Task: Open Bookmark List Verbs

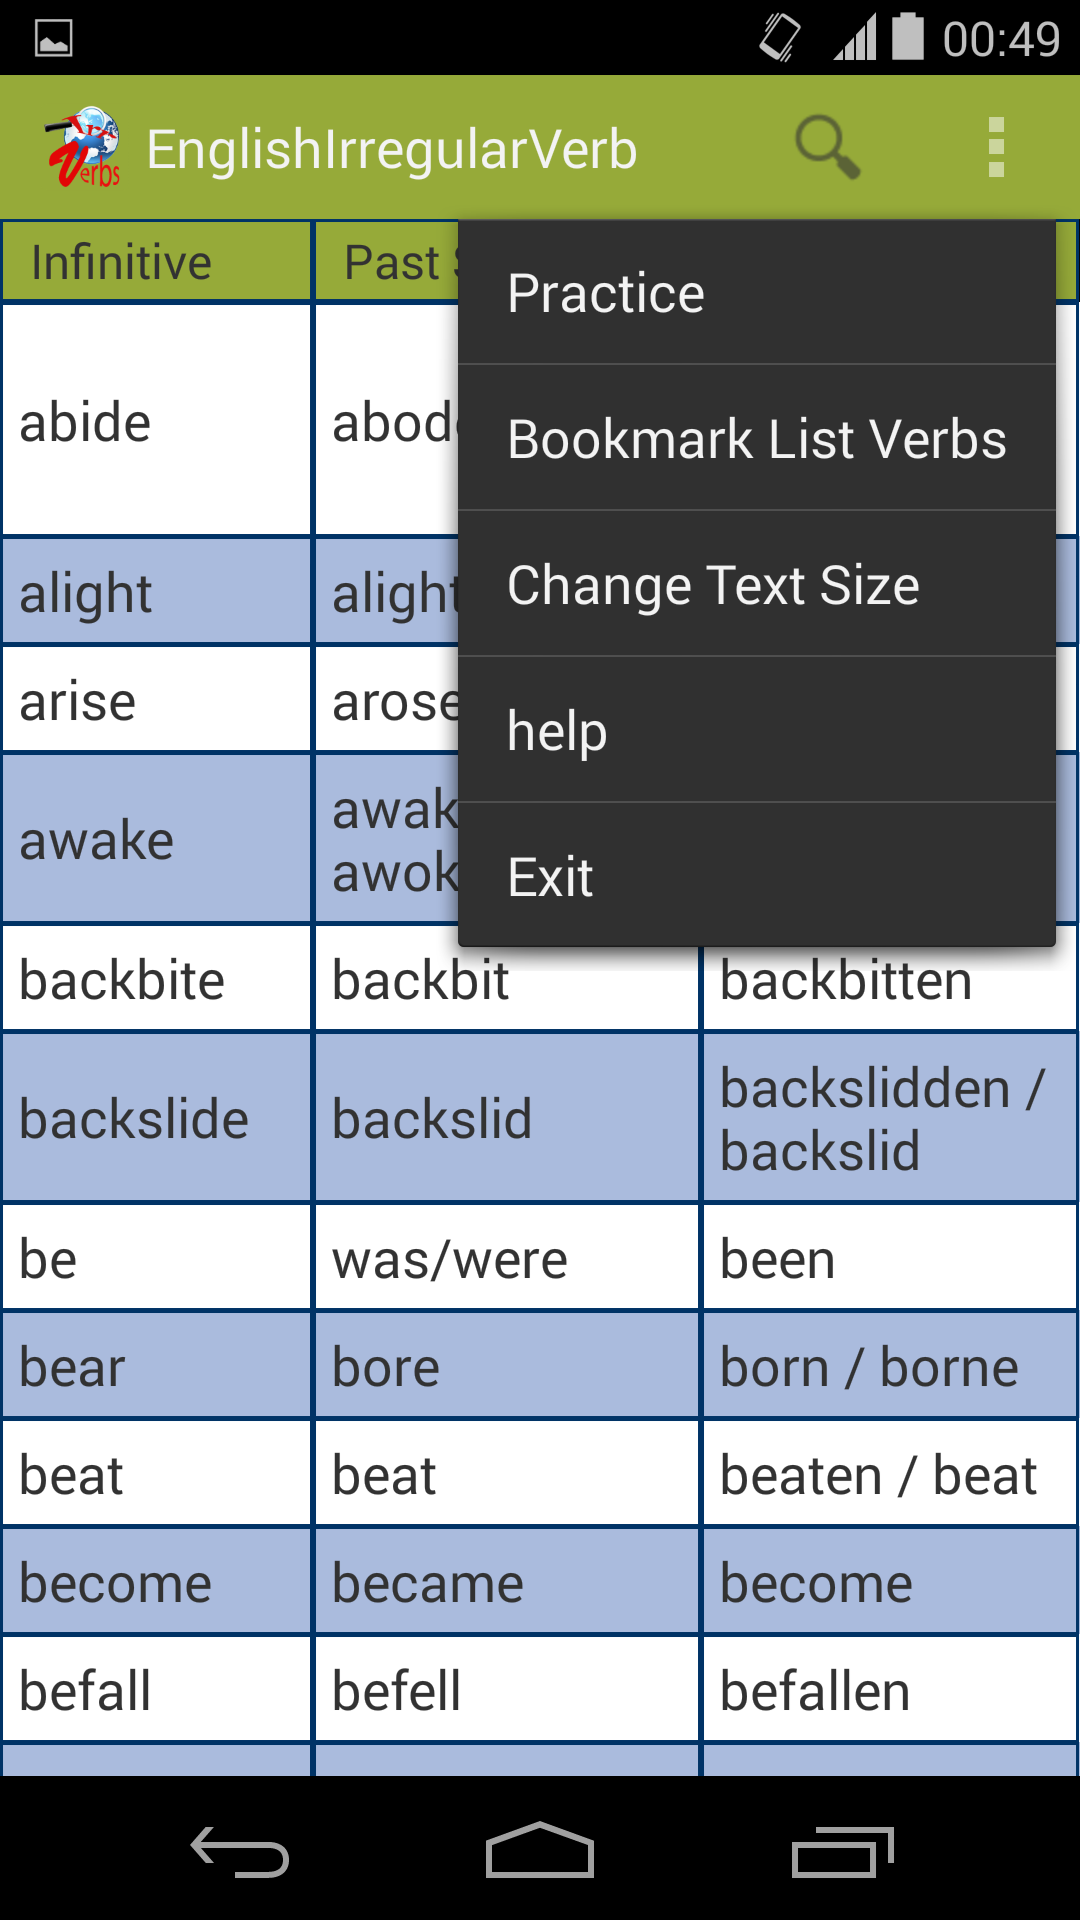Action: click(x=757, y=438)
